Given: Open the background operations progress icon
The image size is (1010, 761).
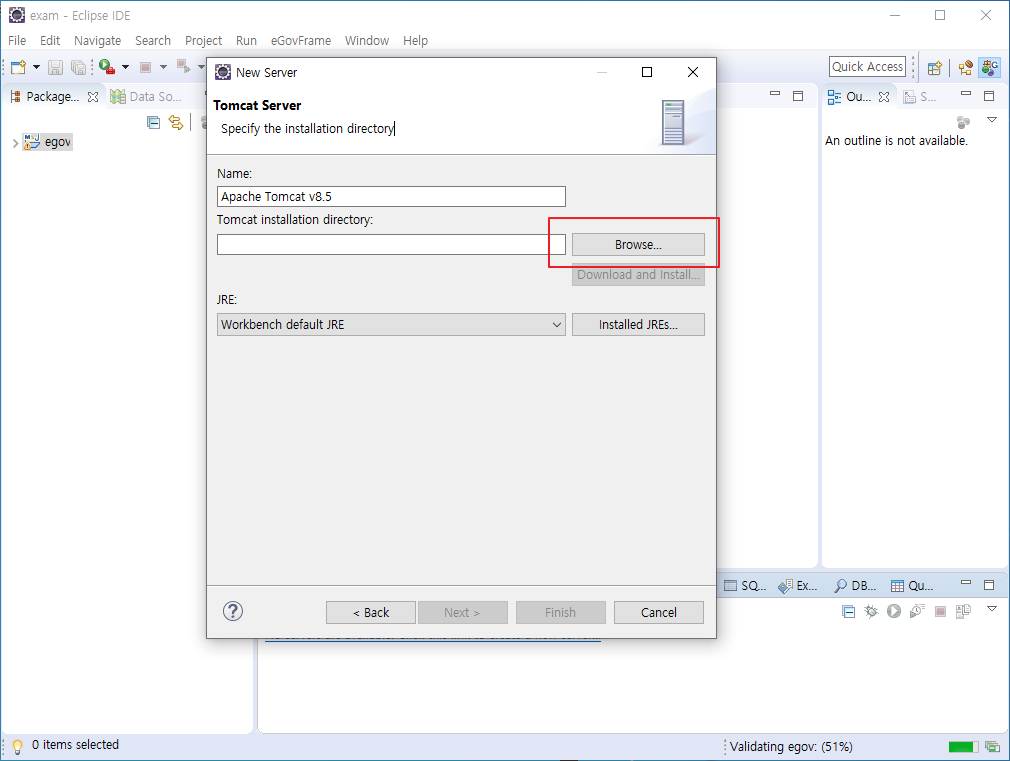Looking at the screenshot, I should (x=993, y=747).
